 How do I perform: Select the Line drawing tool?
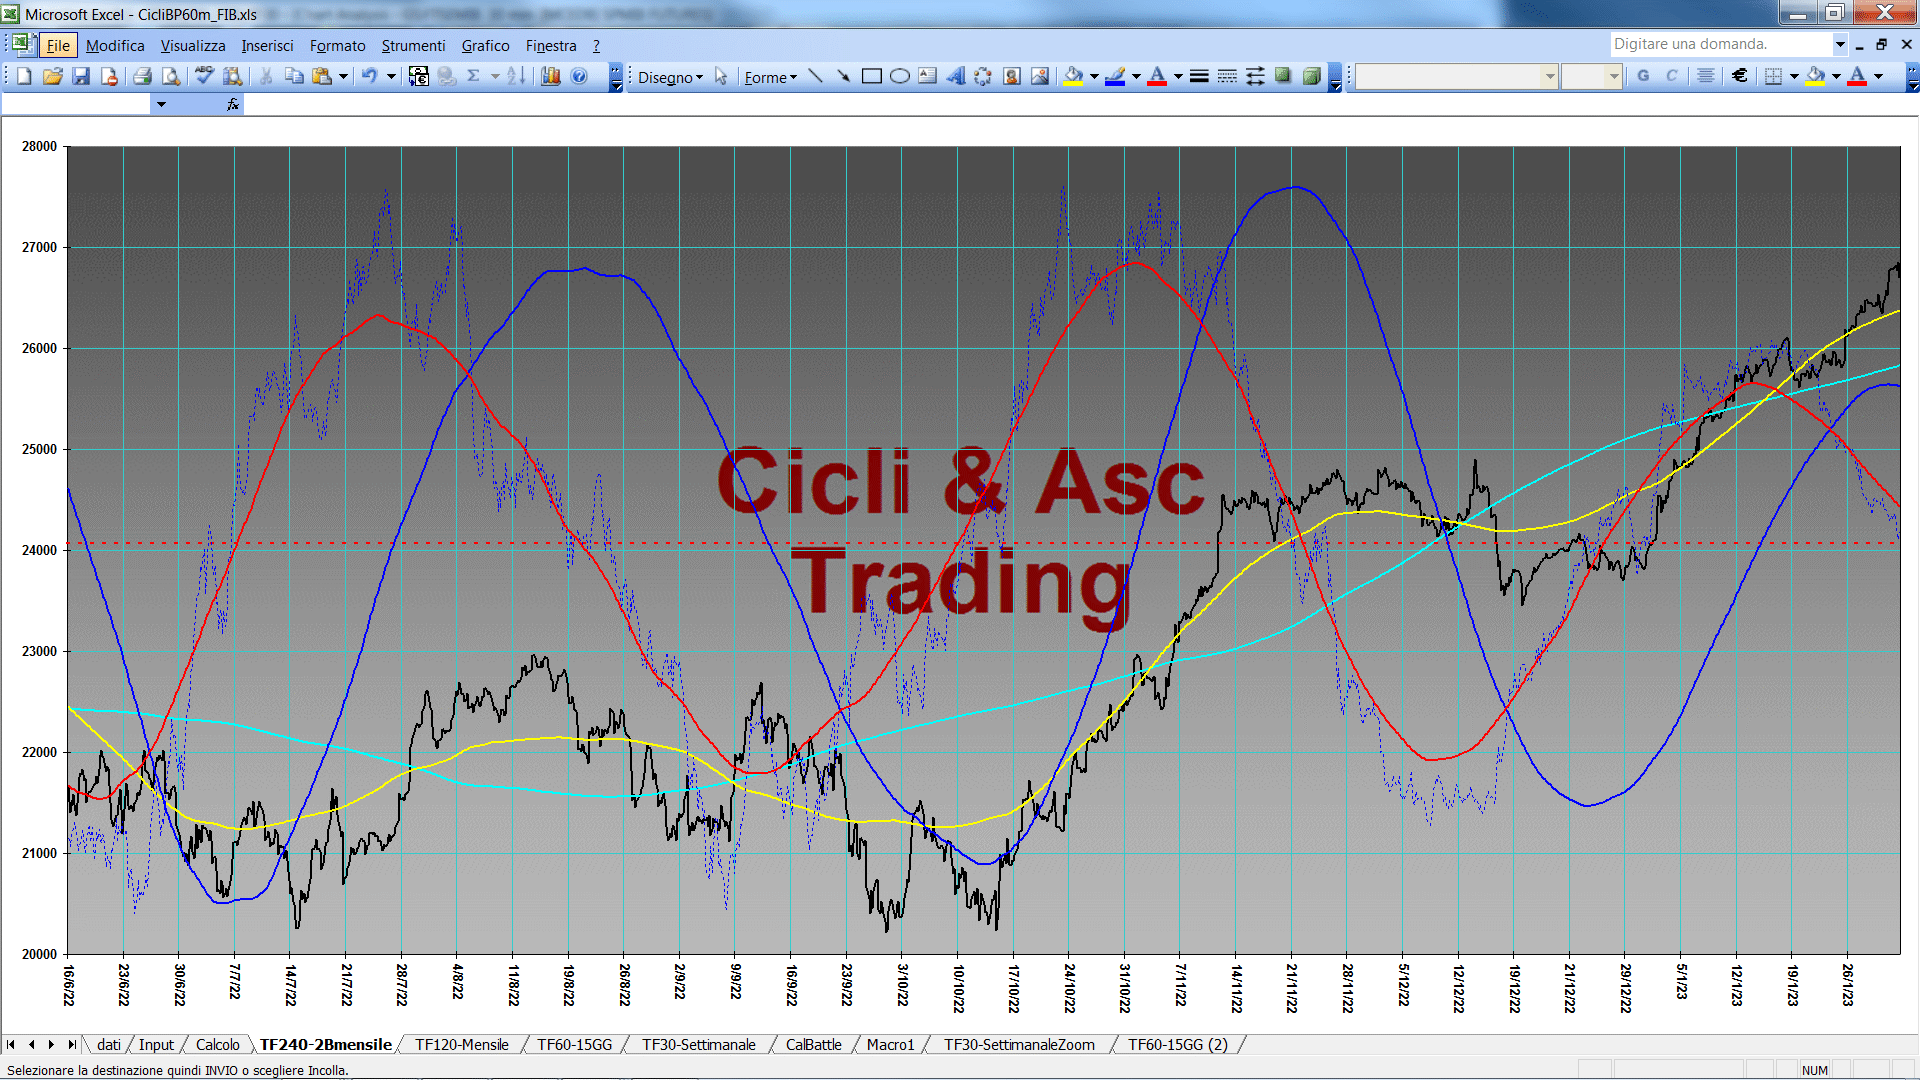tap(816, 77)
